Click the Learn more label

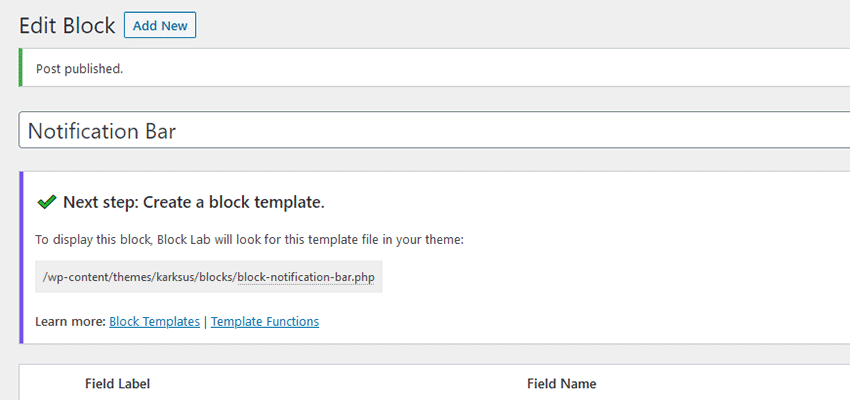point(70,322)
